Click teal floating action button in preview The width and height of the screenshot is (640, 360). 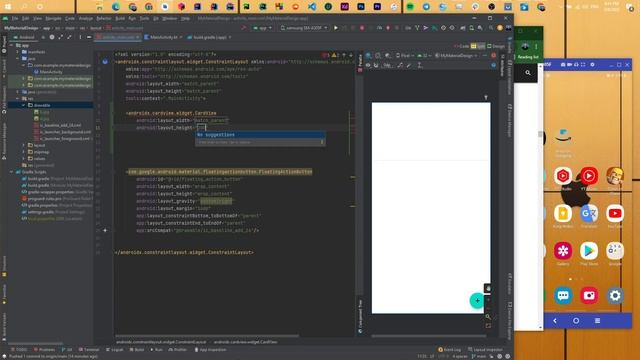(x=477, y=301)
